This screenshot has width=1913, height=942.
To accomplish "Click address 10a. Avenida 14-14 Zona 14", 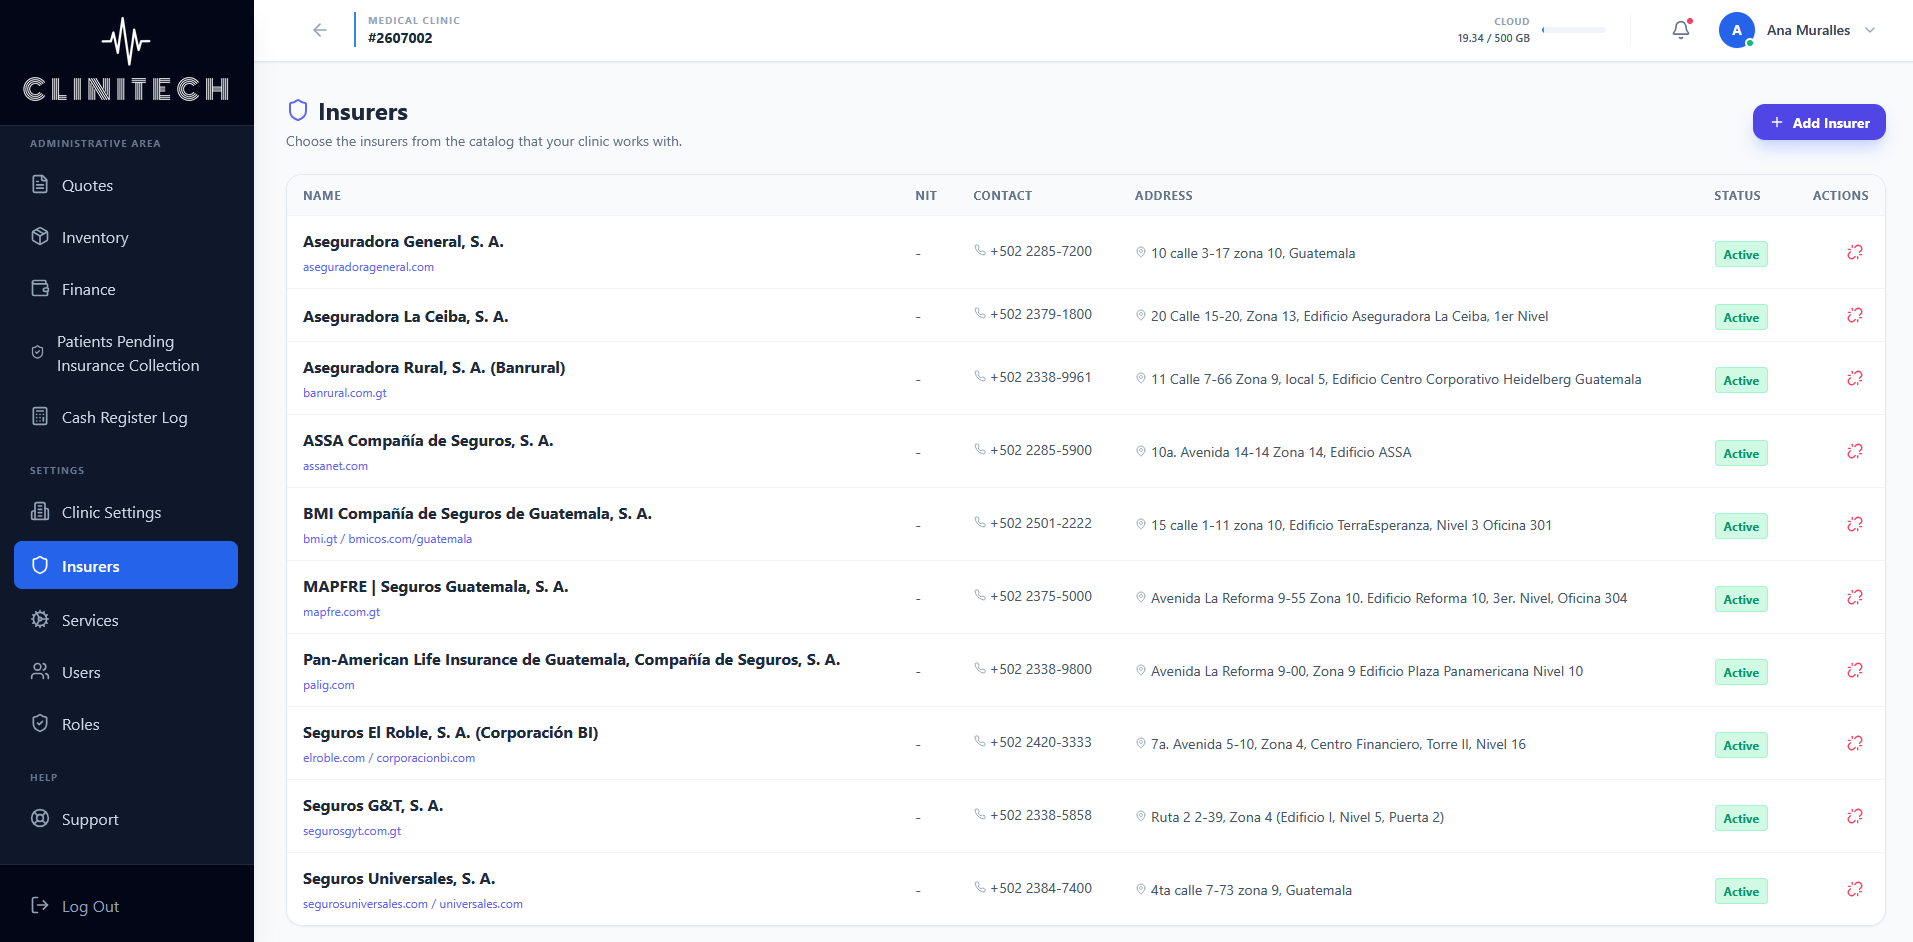I will pyautogui.click(x=1281, y=452).
